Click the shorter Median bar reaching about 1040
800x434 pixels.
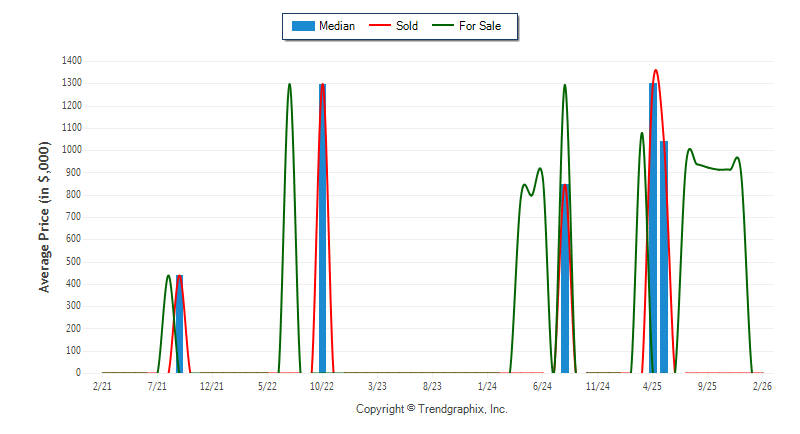pos(664,260)
